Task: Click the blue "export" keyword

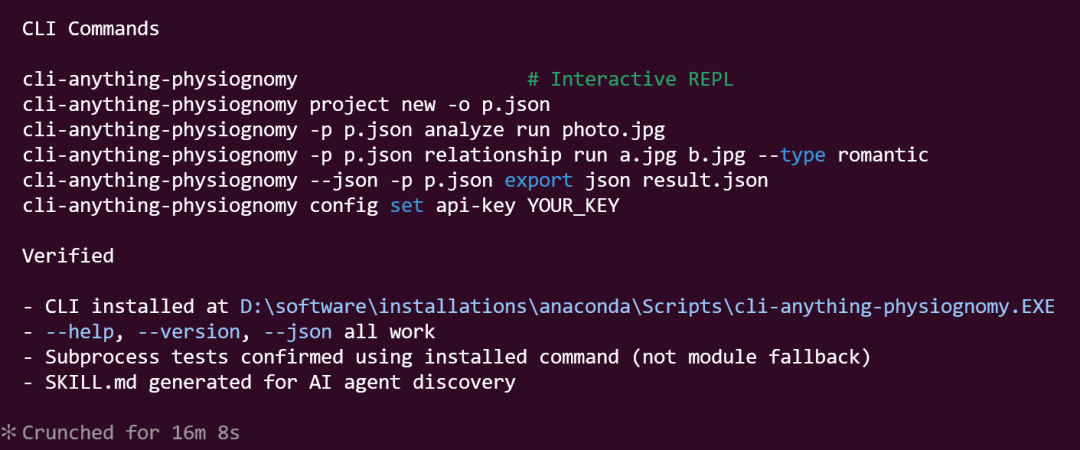Action: pyautogui.click(x=539, y=181)
